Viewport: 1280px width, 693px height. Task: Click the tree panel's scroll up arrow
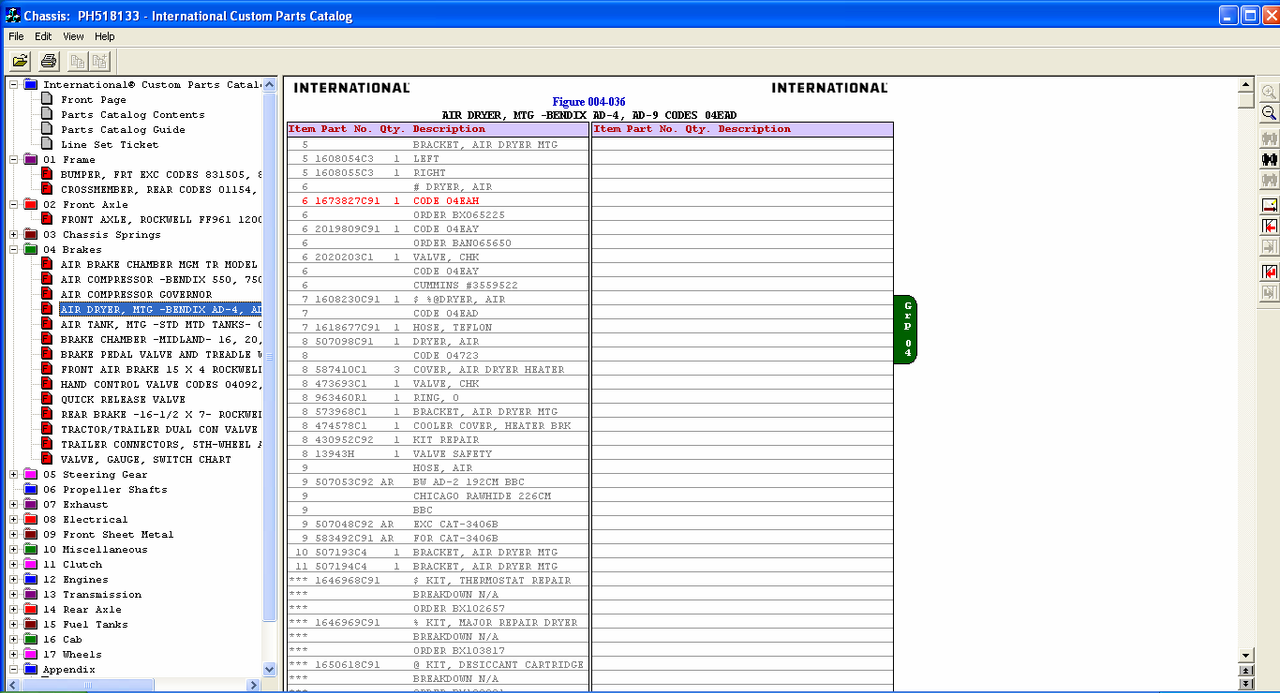pos(269,85)
